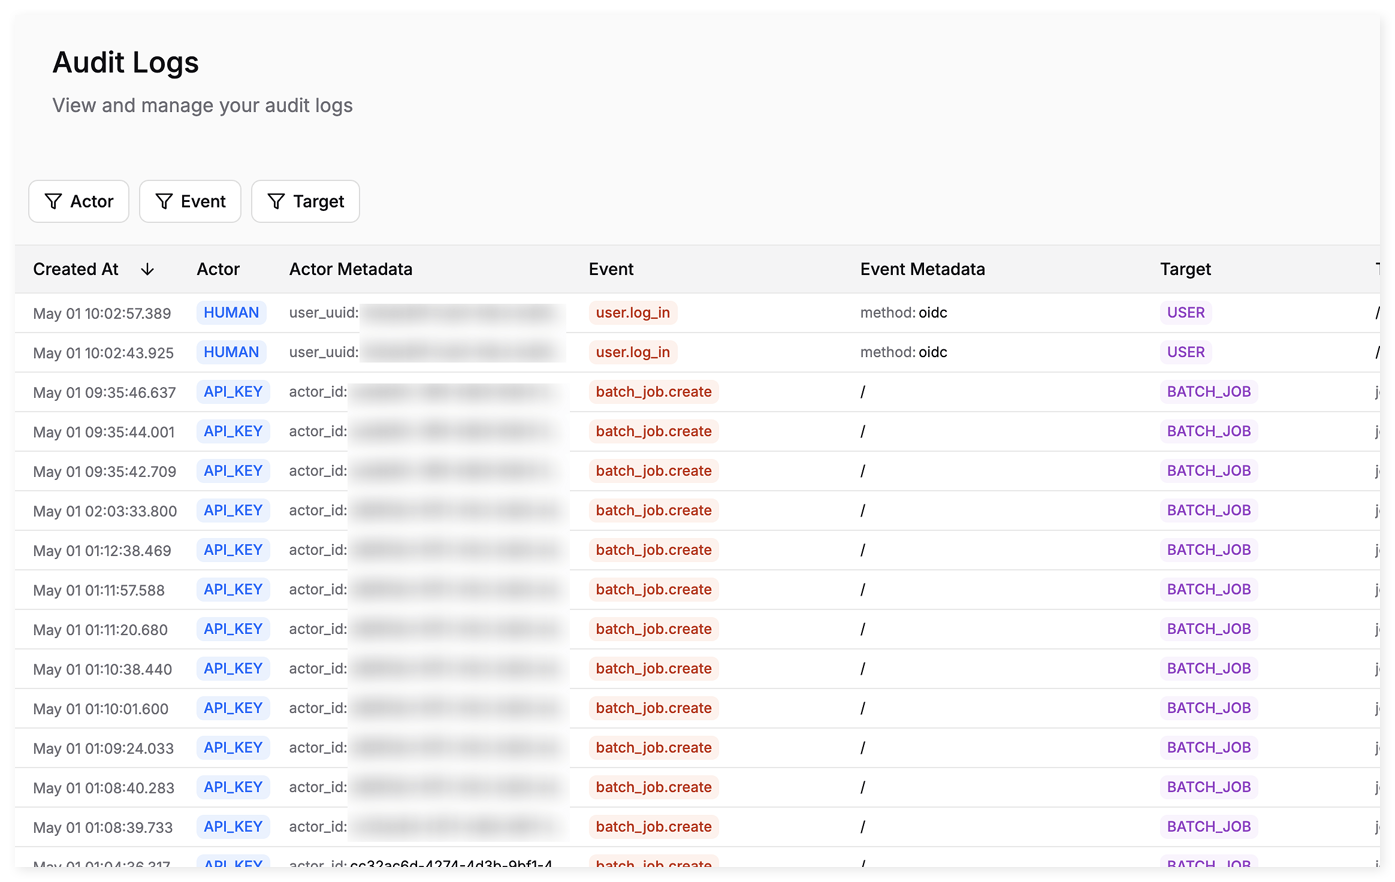Click user.log_in event in the 10:02:57.389 row
Viewport: 1395px width, 882px height.
click(x=633, y=313)
